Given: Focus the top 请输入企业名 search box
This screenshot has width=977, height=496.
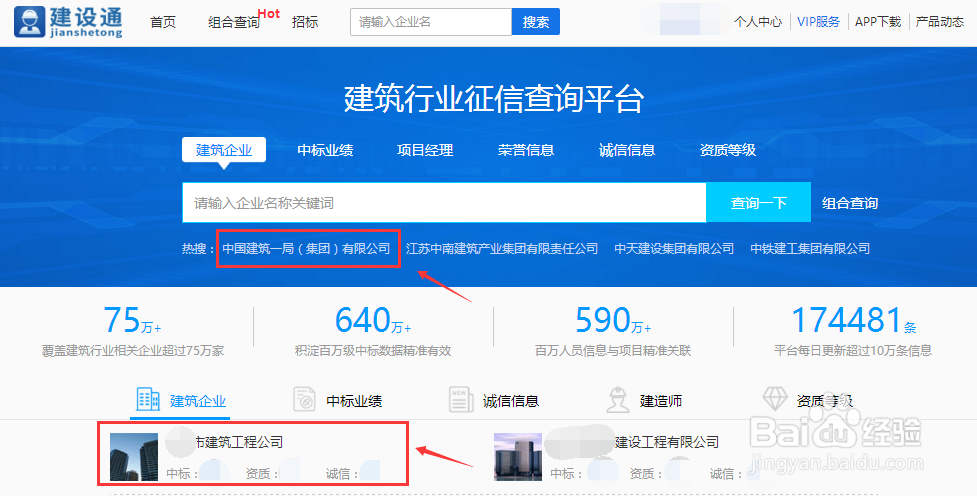Looking at the screenshot, I should (x=431, y=22).
